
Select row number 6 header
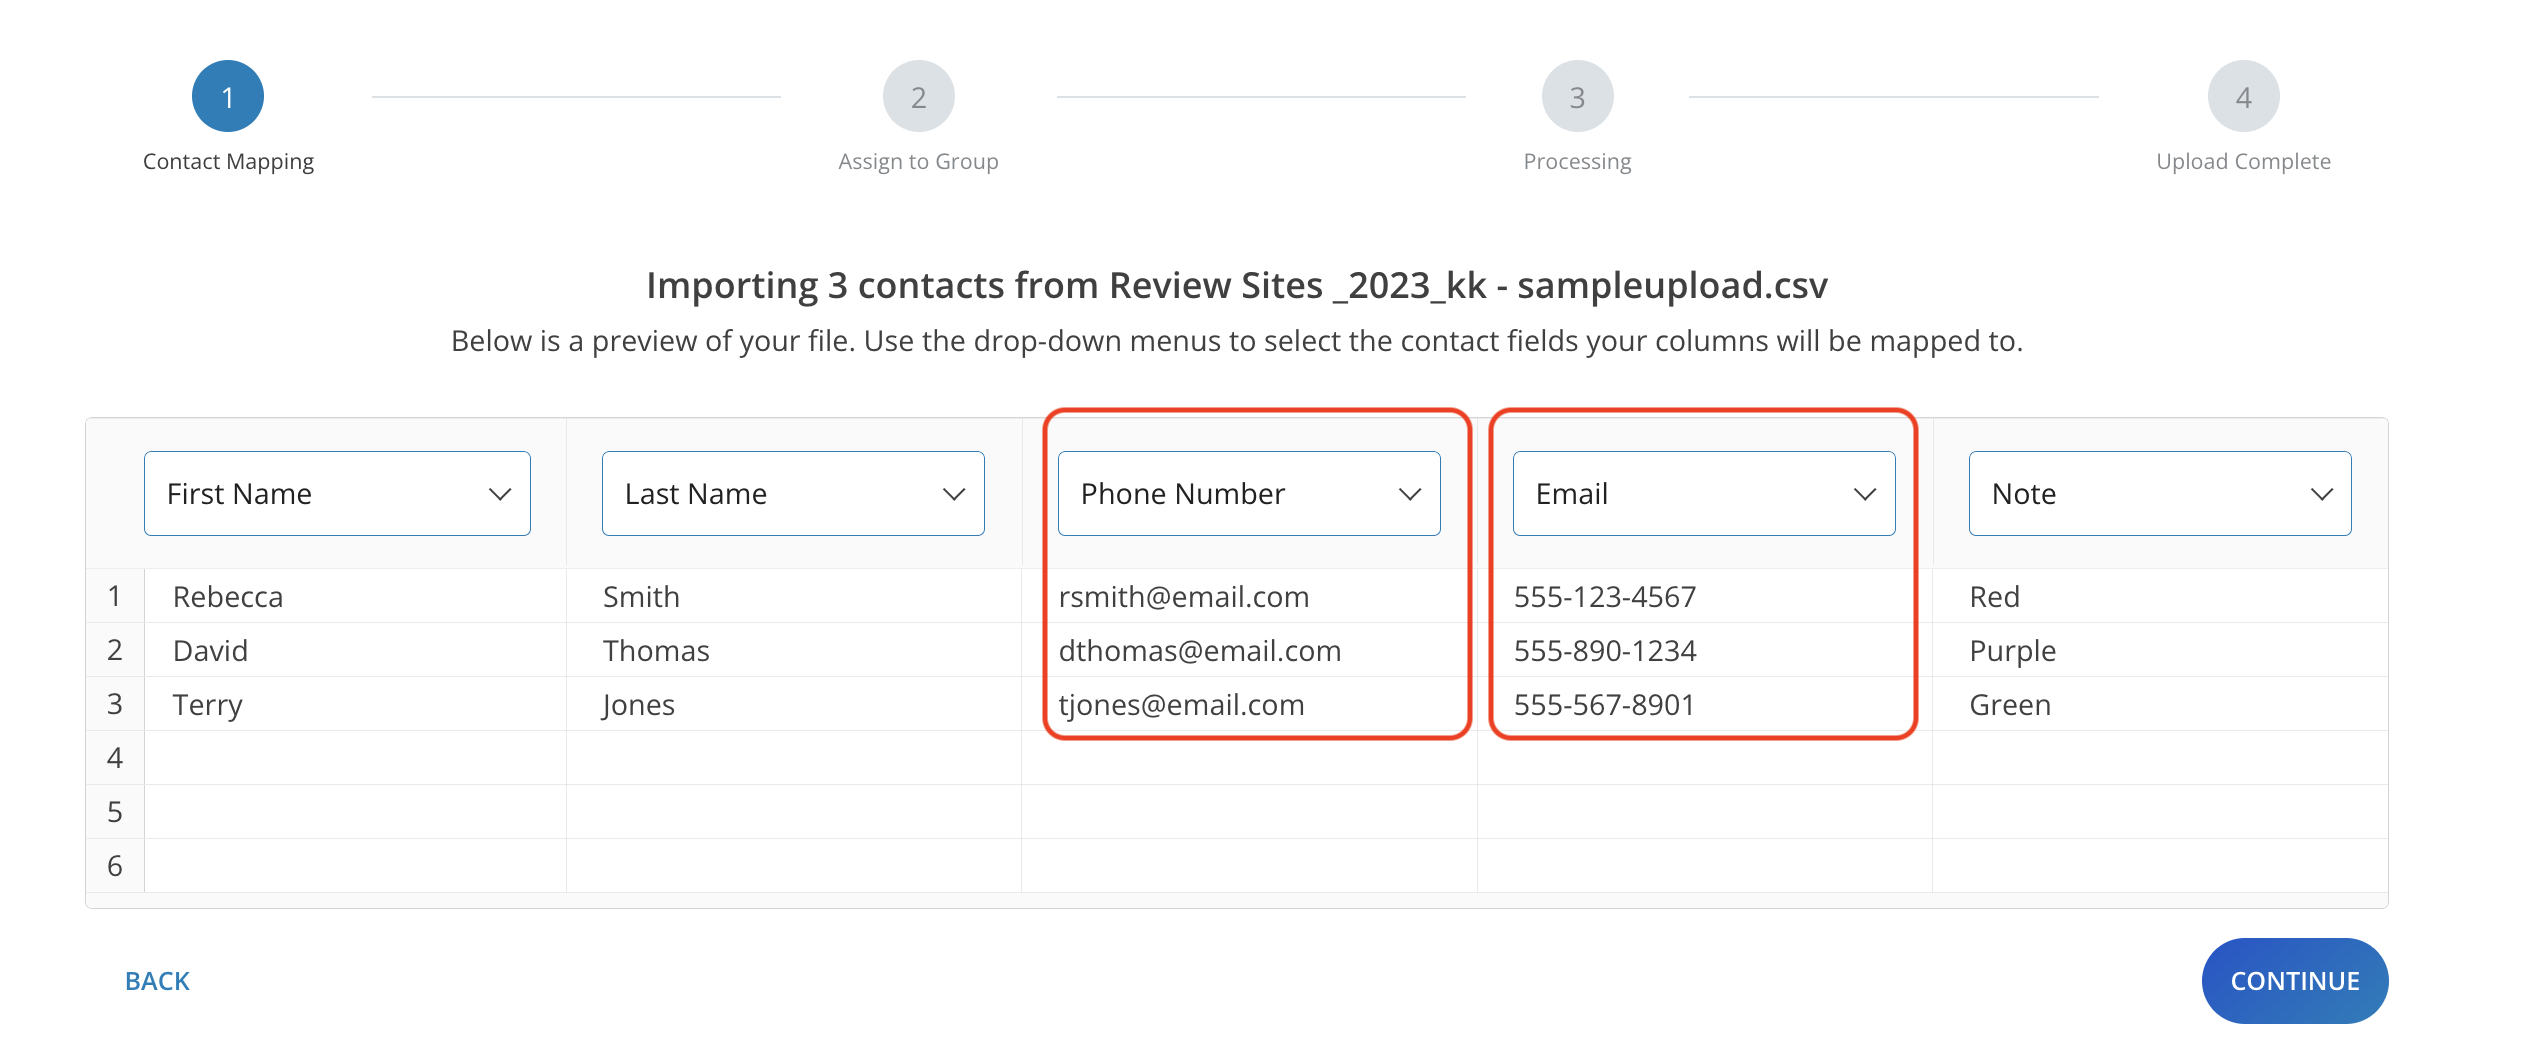pyautogui.click(x=115, y=866)
